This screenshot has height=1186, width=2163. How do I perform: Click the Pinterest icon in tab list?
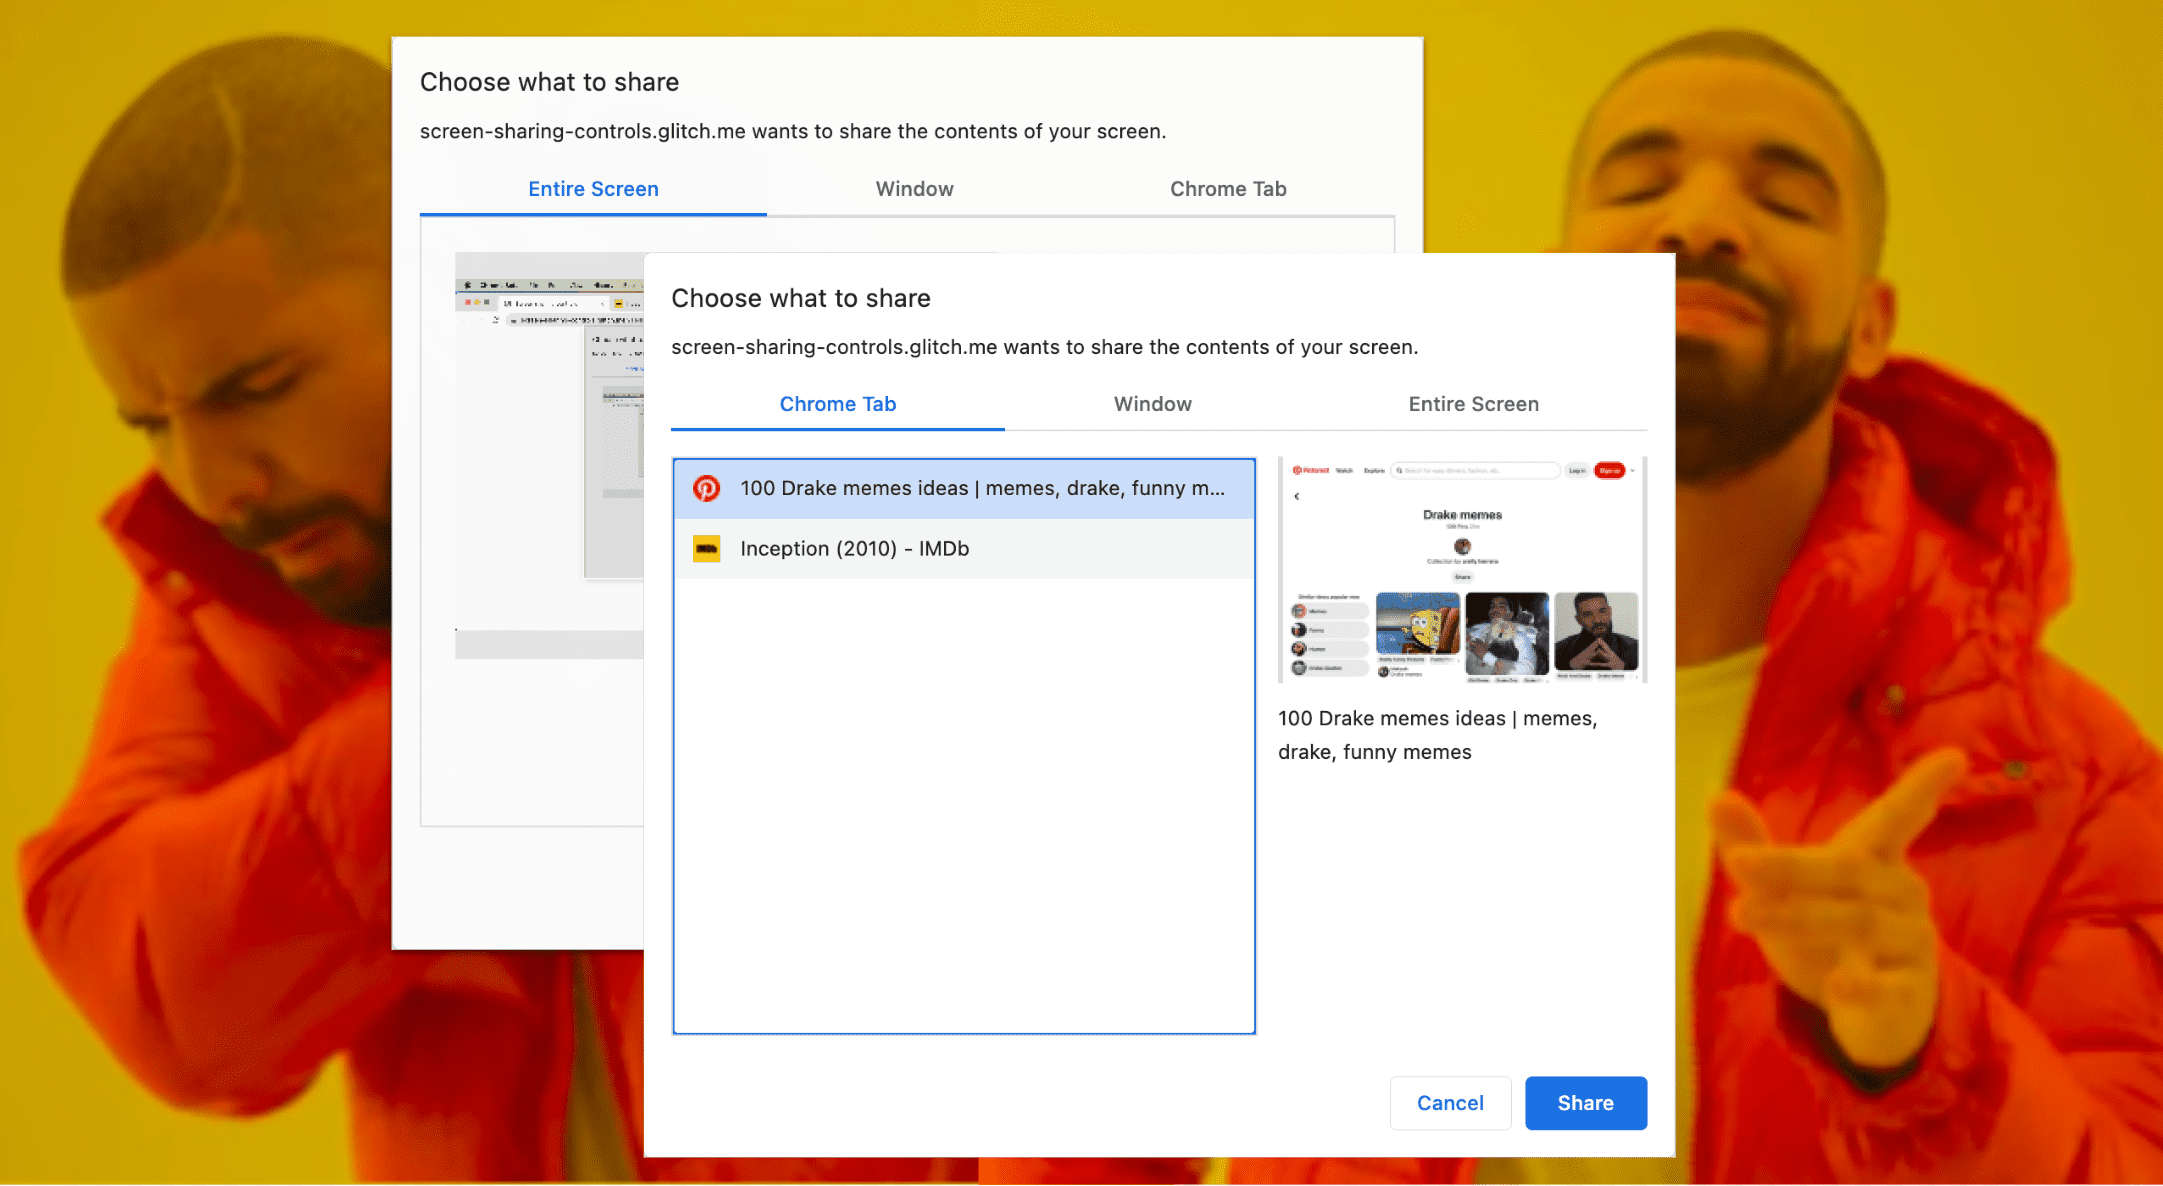point(707,488)
